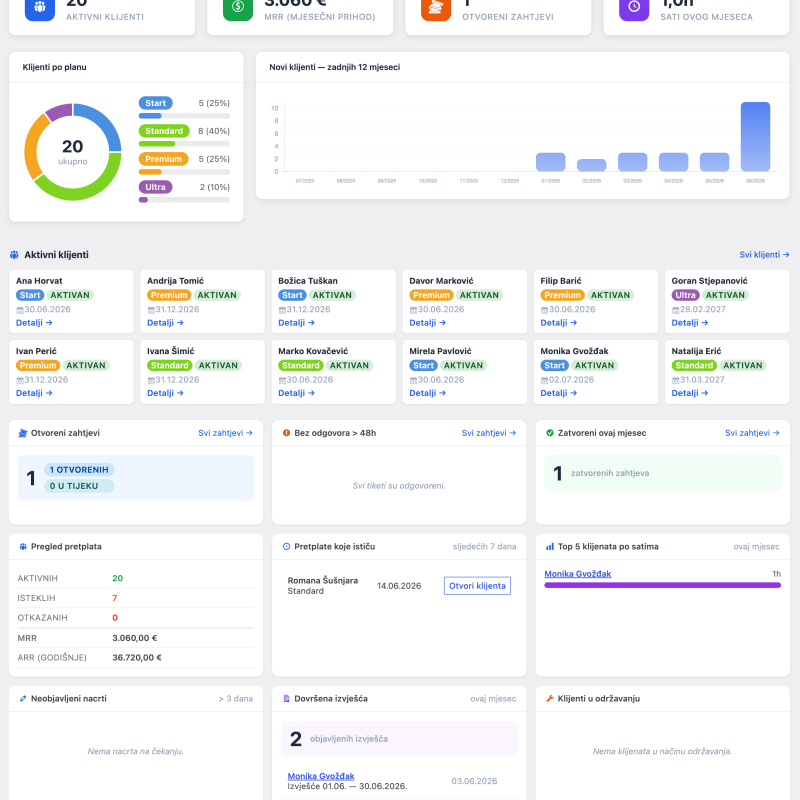Open Detalji for Andrija Tomić
This screenshot has height=800, width=800.
click(x=165, y=323)
